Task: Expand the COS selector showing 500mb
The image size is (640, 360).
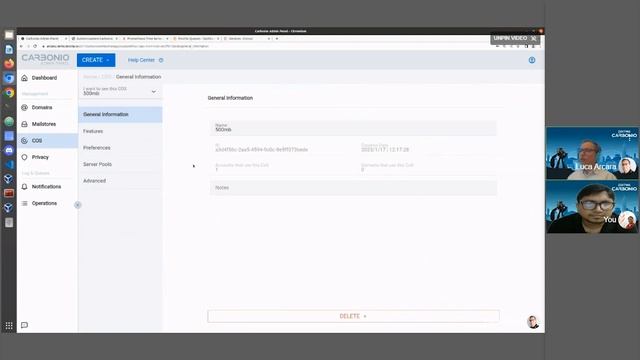Action: point(120,91)
